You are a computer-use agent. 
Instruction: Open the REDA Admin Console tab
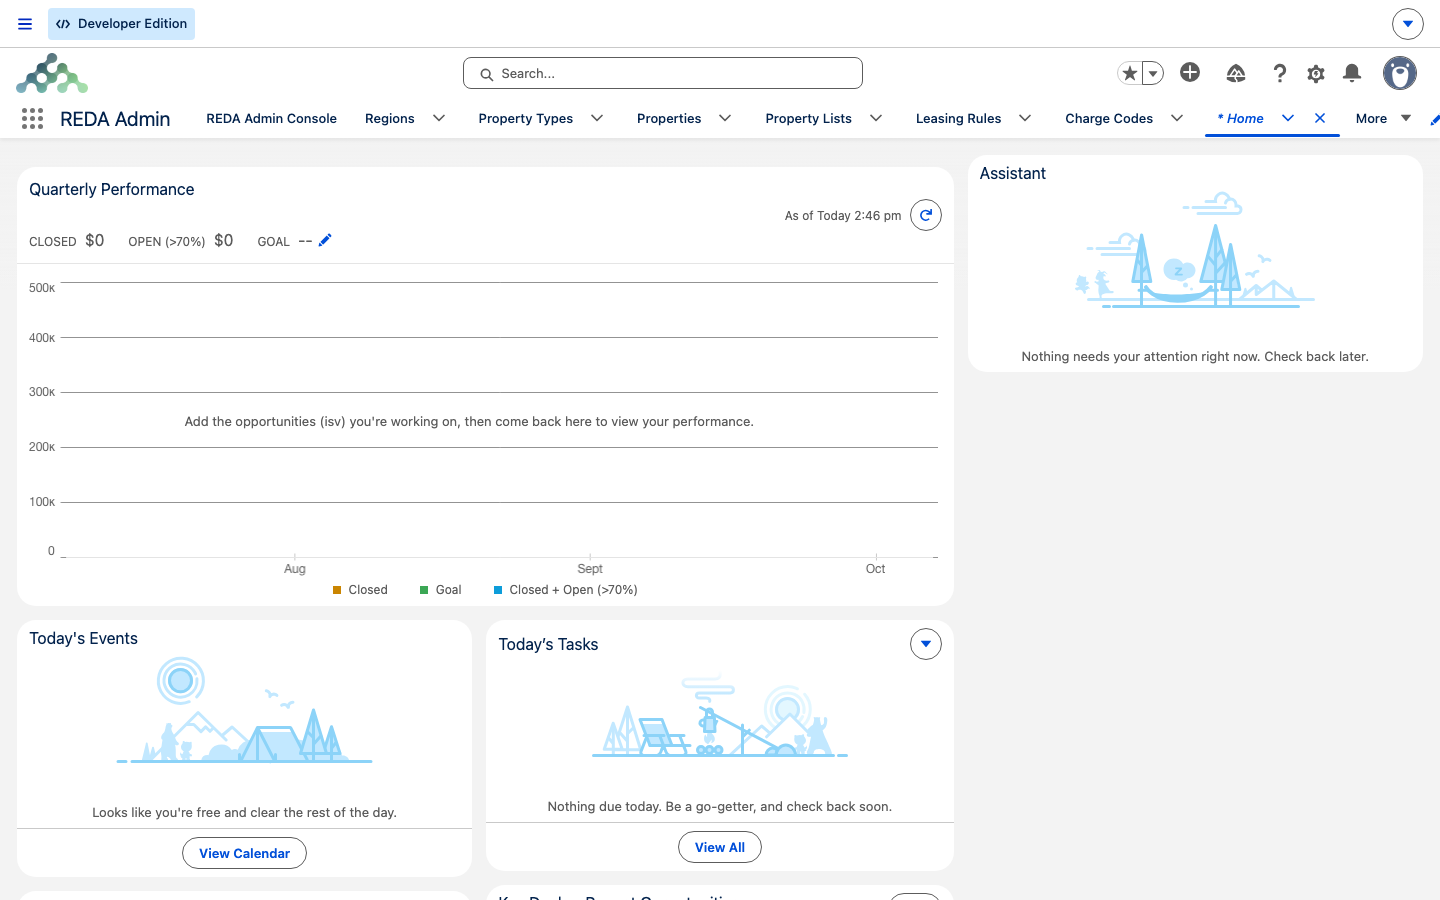[271, 118]
